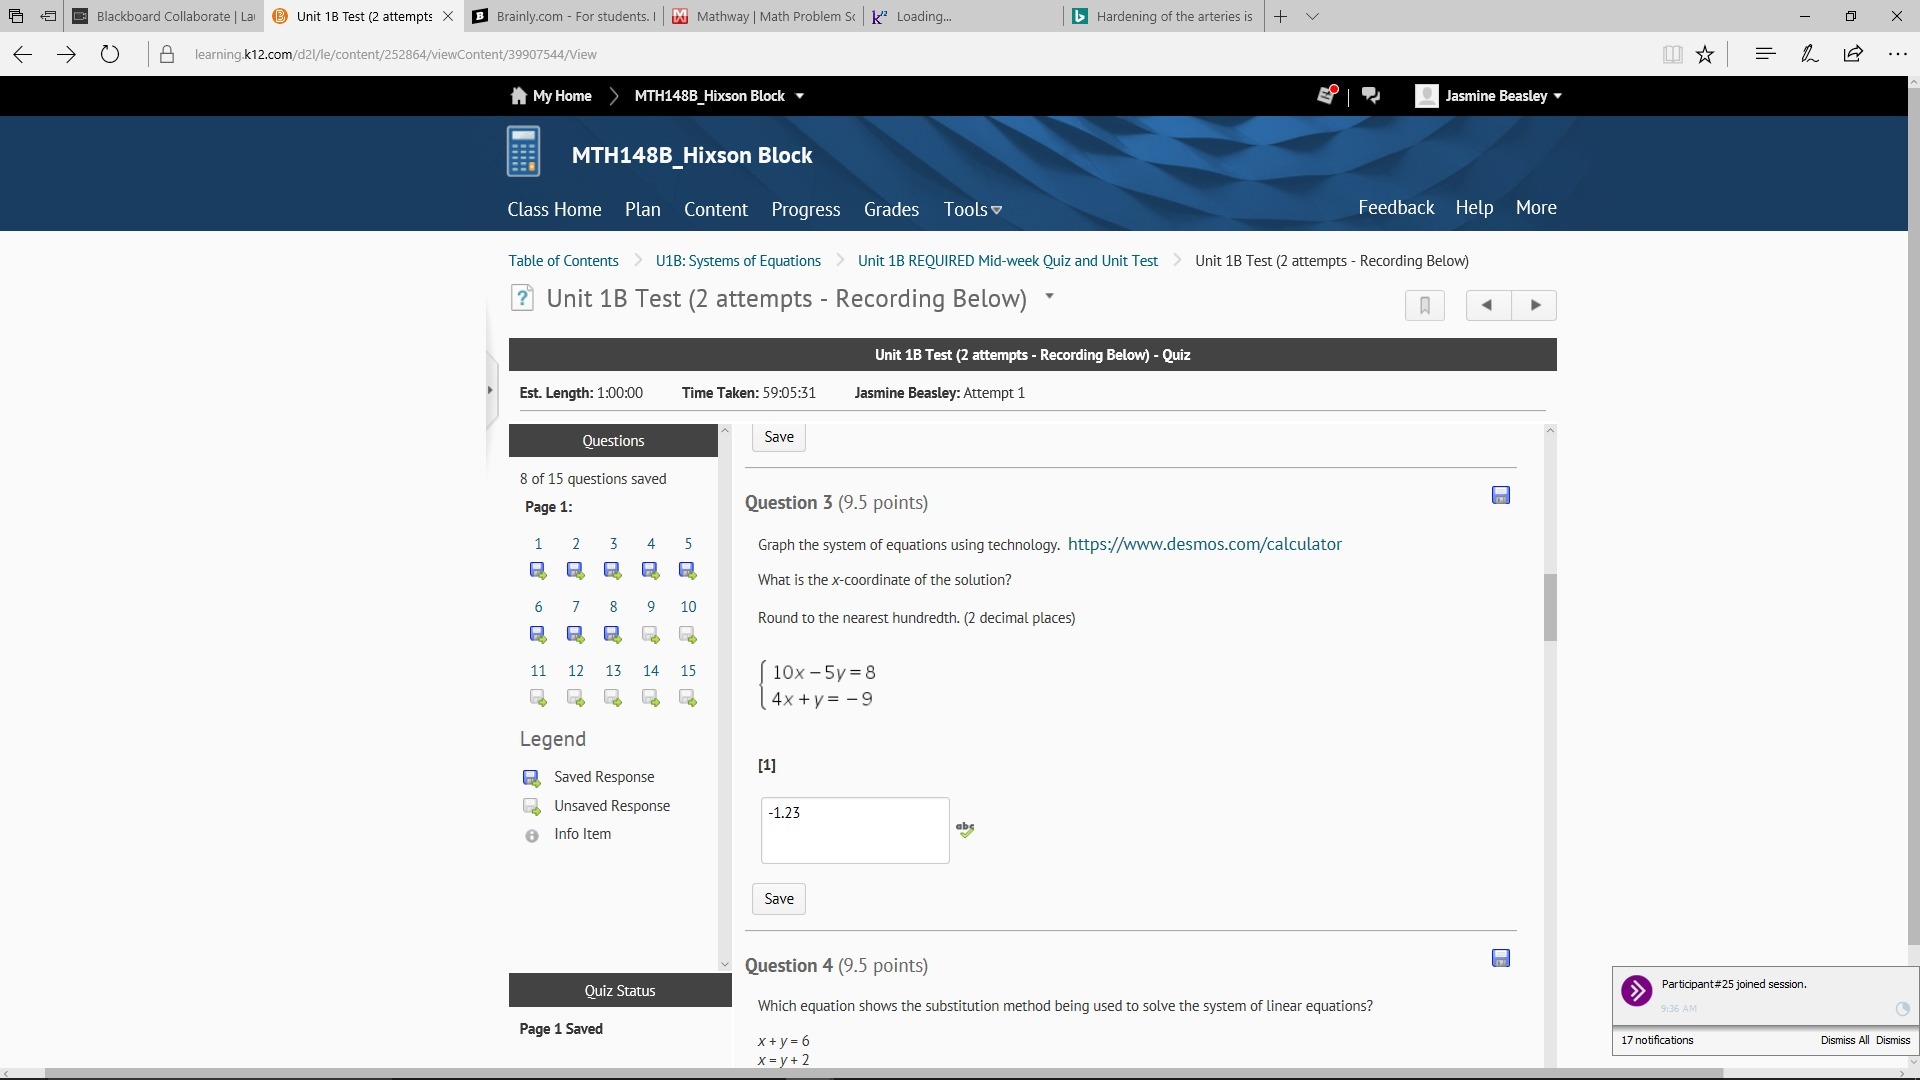Switch to the Brainly.com browser tab
Screen dimensions: 1920x1080
(x=565, y=16)
